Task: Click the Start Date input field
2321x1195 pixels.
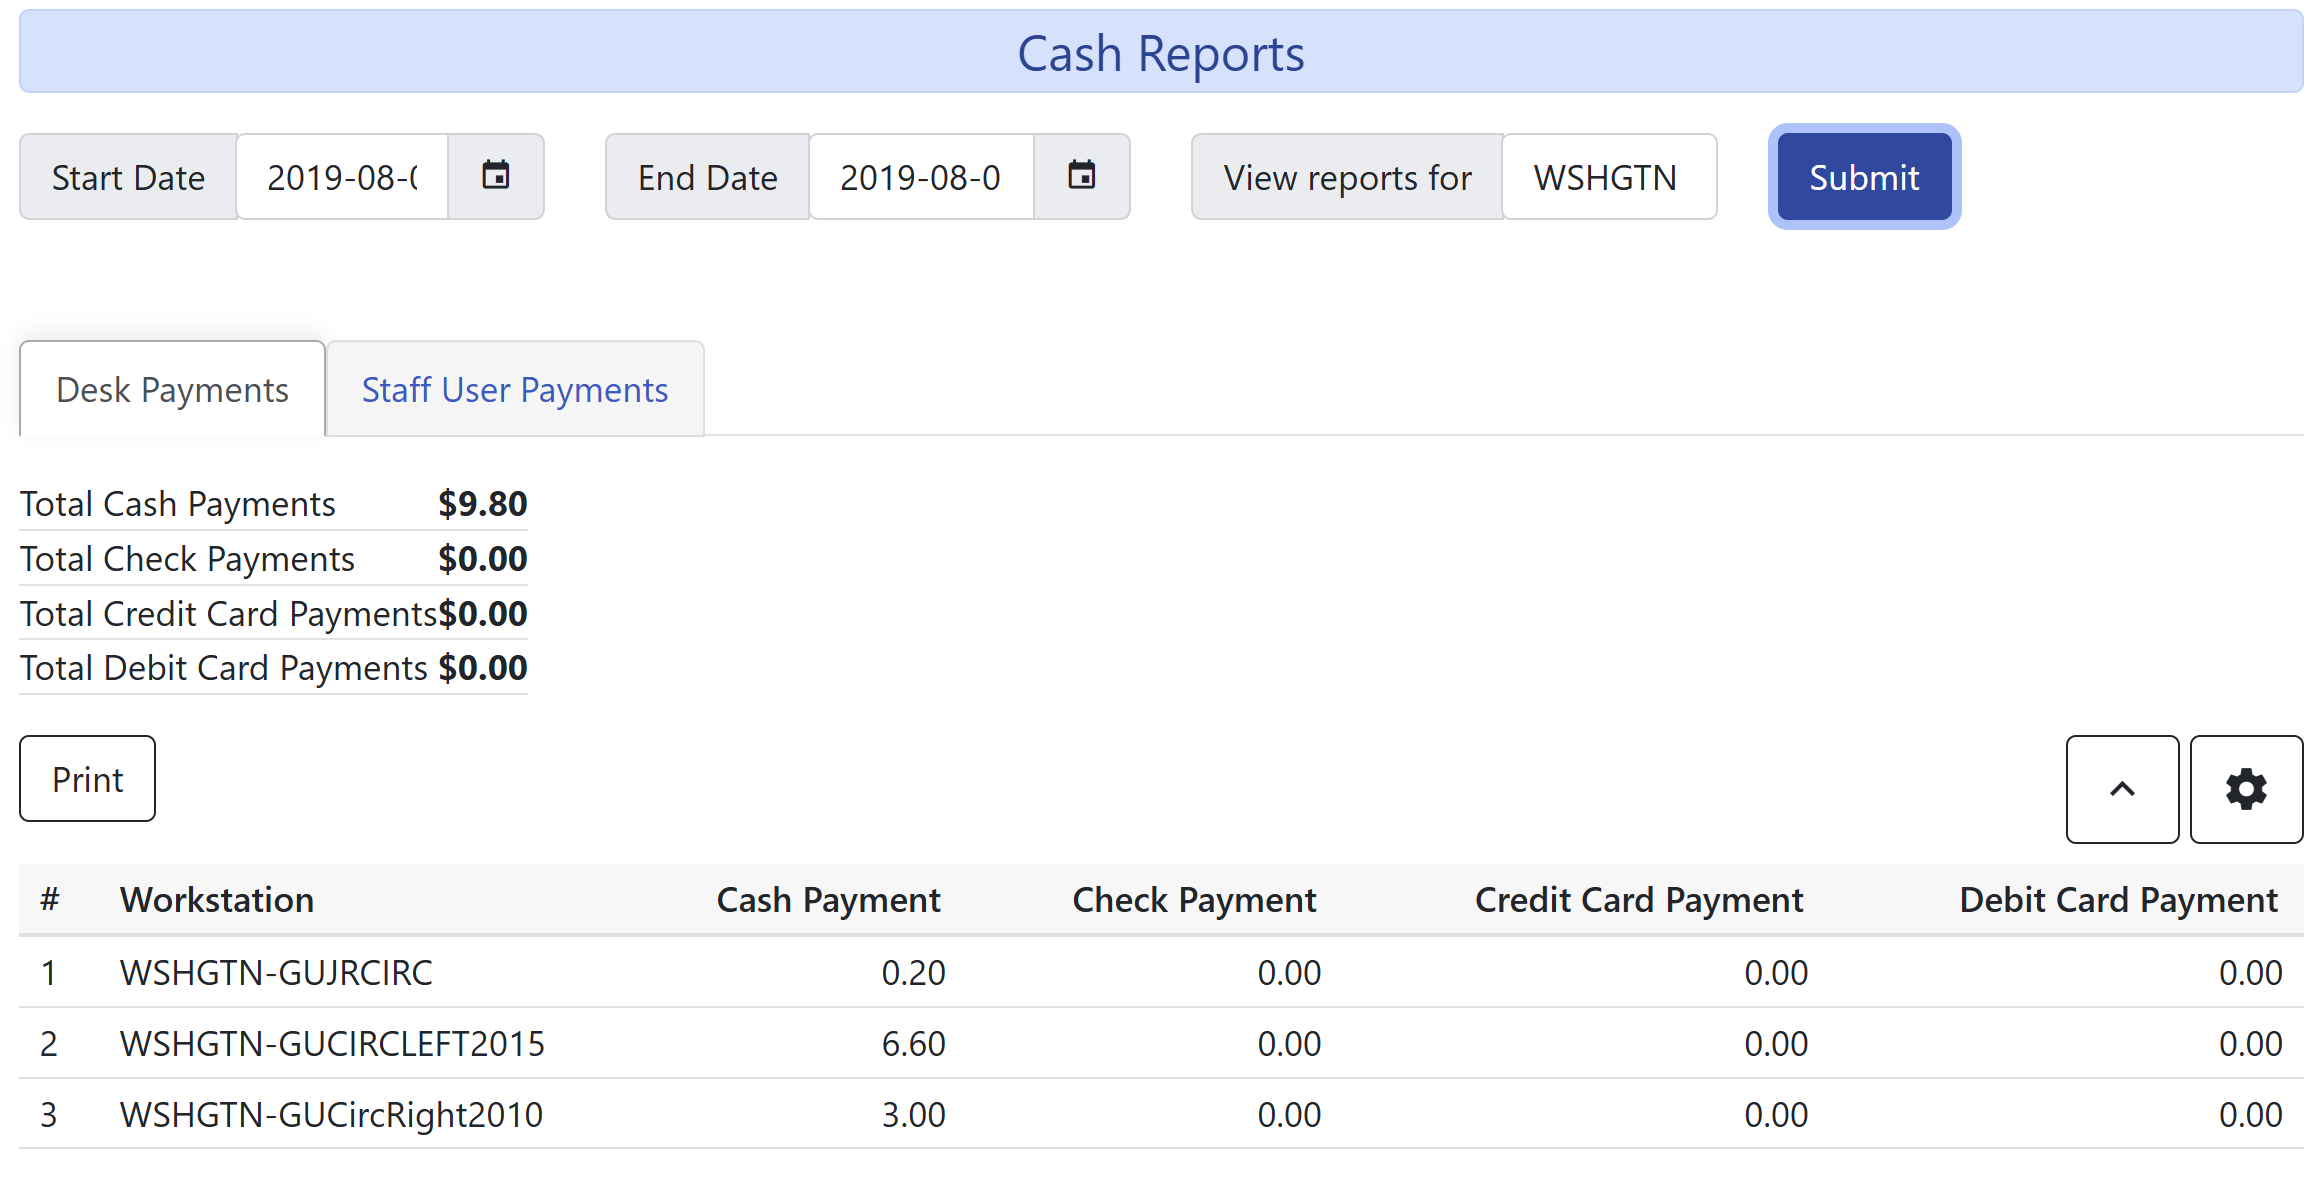Action: point(341,176)
